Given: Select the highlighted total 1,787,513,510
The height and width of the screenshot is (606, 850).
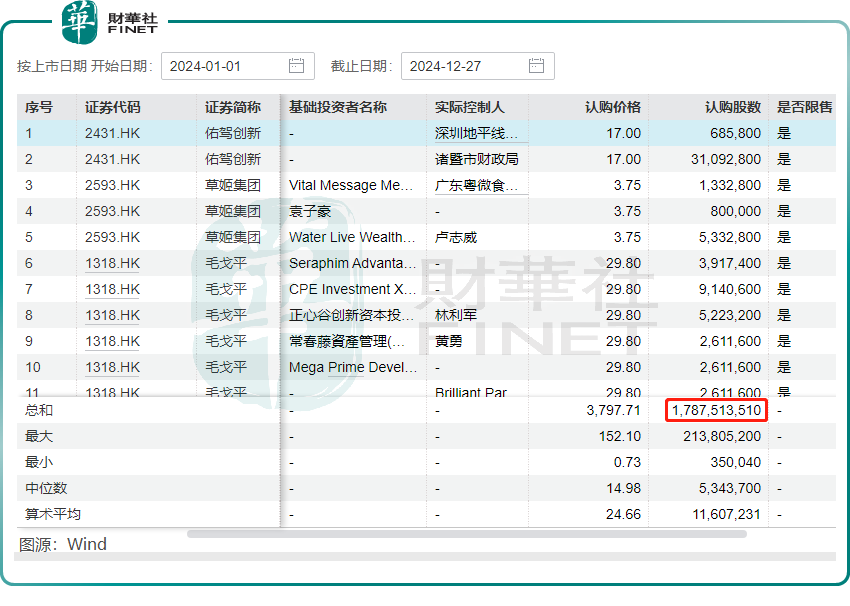Looking at the screenshot, I should coord(716,411).
